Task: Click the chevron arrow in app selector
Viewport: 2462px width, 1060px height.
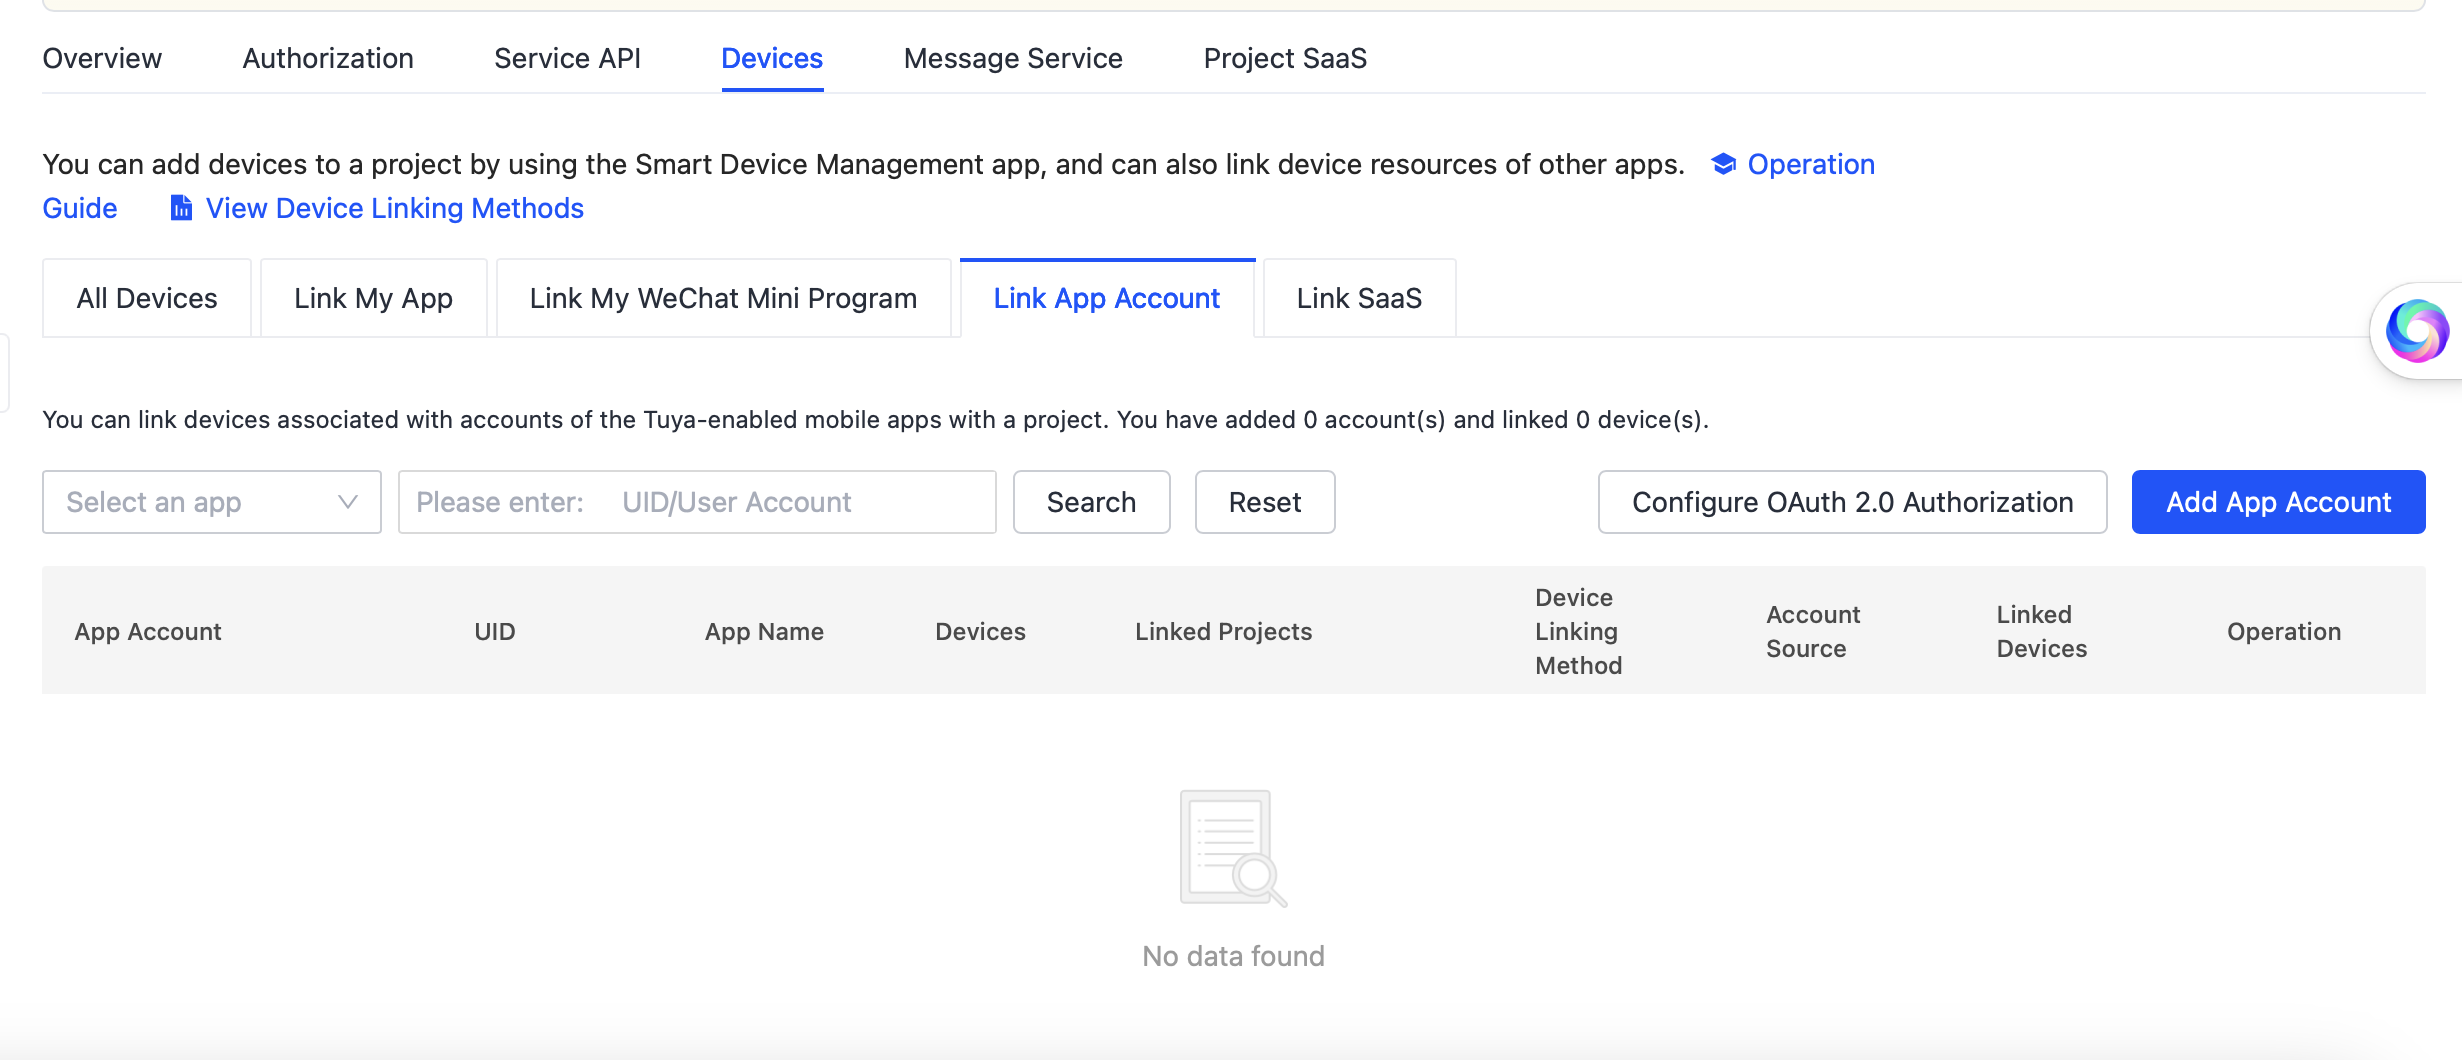Action: tap(347, 502)
